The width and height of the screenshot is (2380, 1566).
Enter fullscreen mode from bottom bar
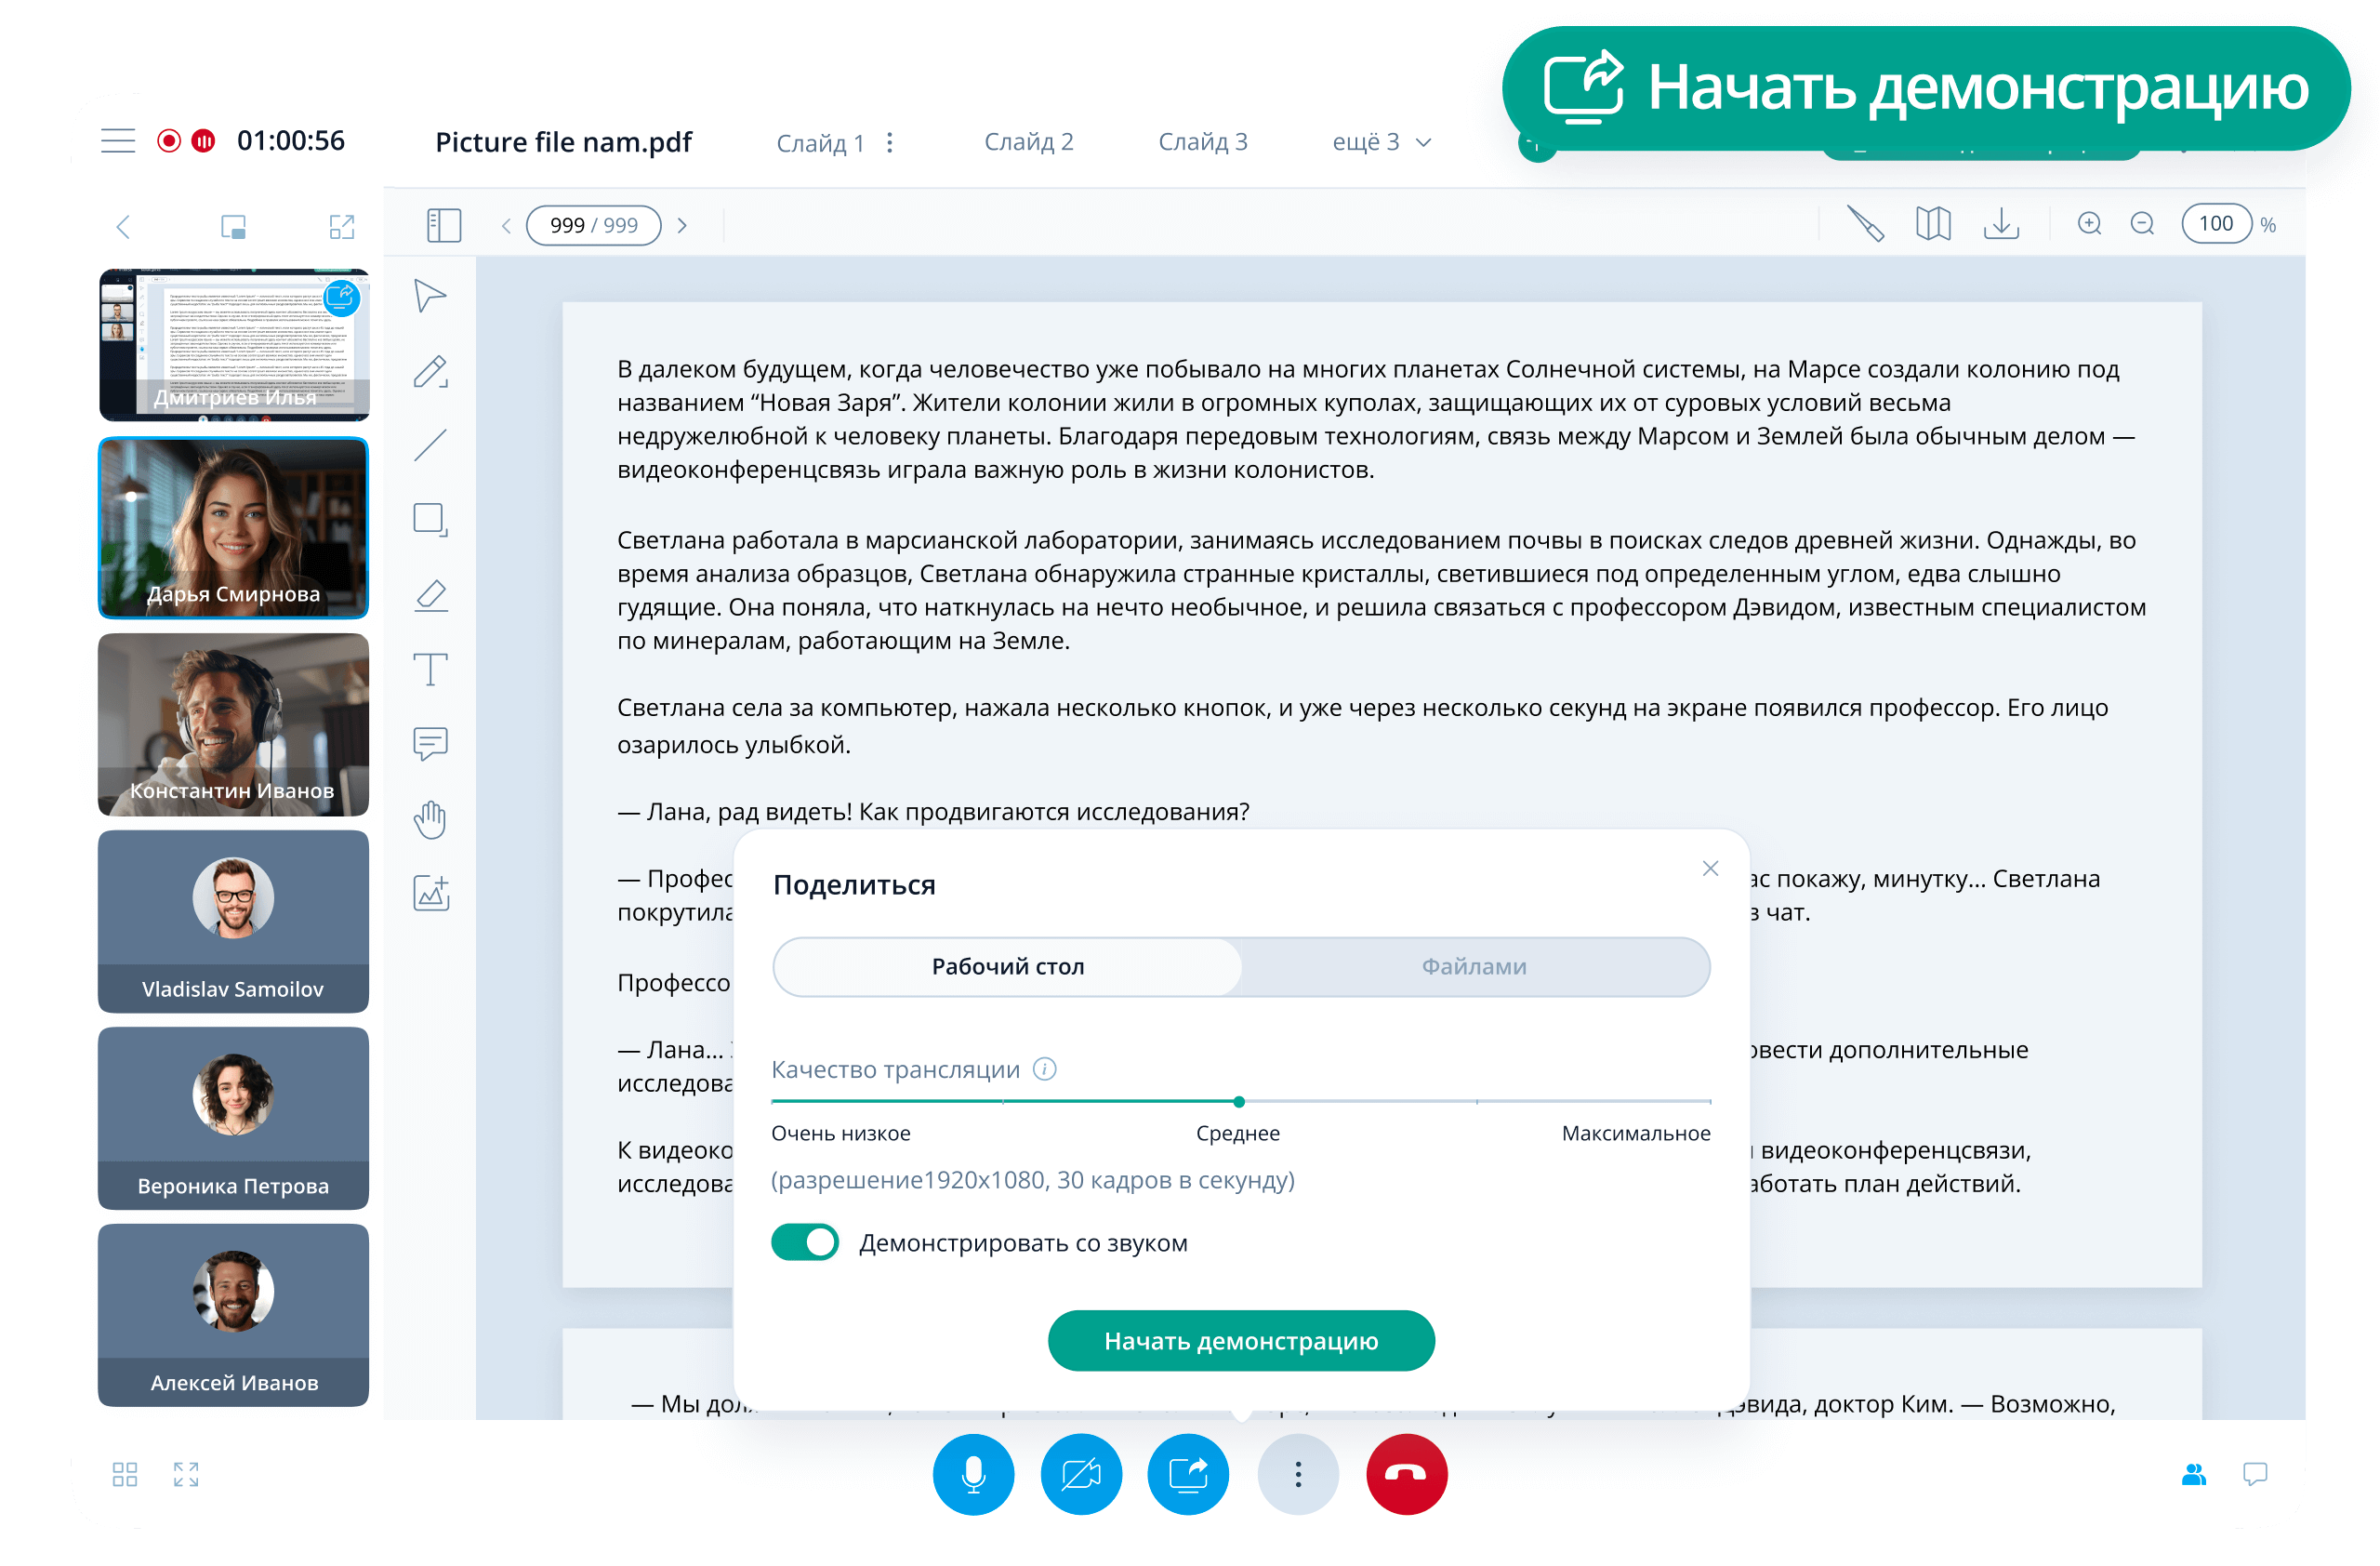[x=186, y=1474]
